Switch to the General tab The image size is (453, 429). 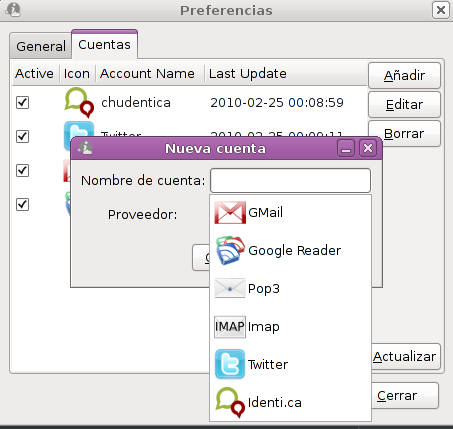(x=41, y=46)
